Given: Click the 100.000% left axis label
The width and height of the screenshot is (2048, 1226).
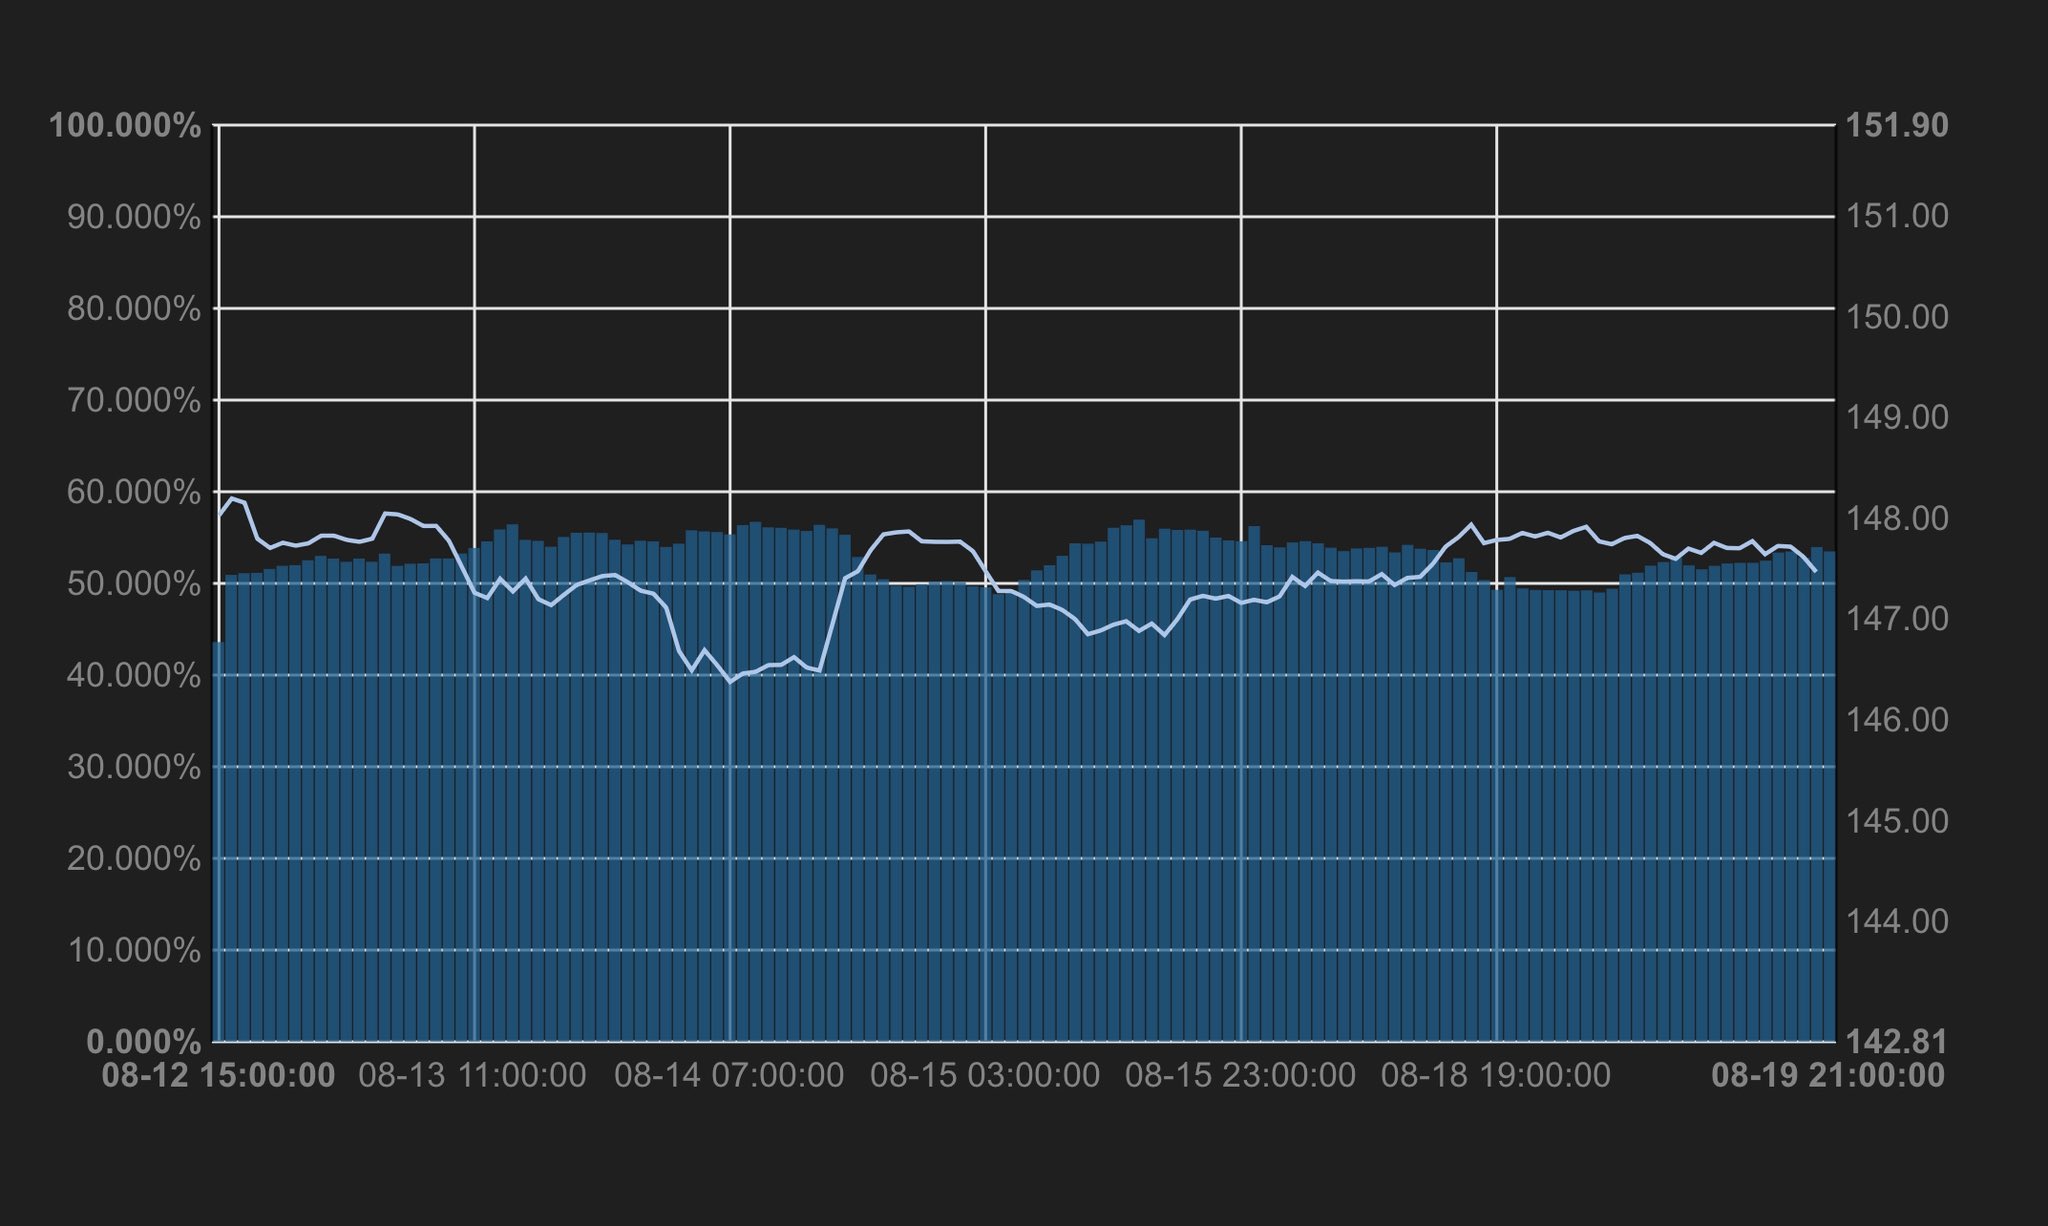Looking at the screenshot, I should coord(124,126).
